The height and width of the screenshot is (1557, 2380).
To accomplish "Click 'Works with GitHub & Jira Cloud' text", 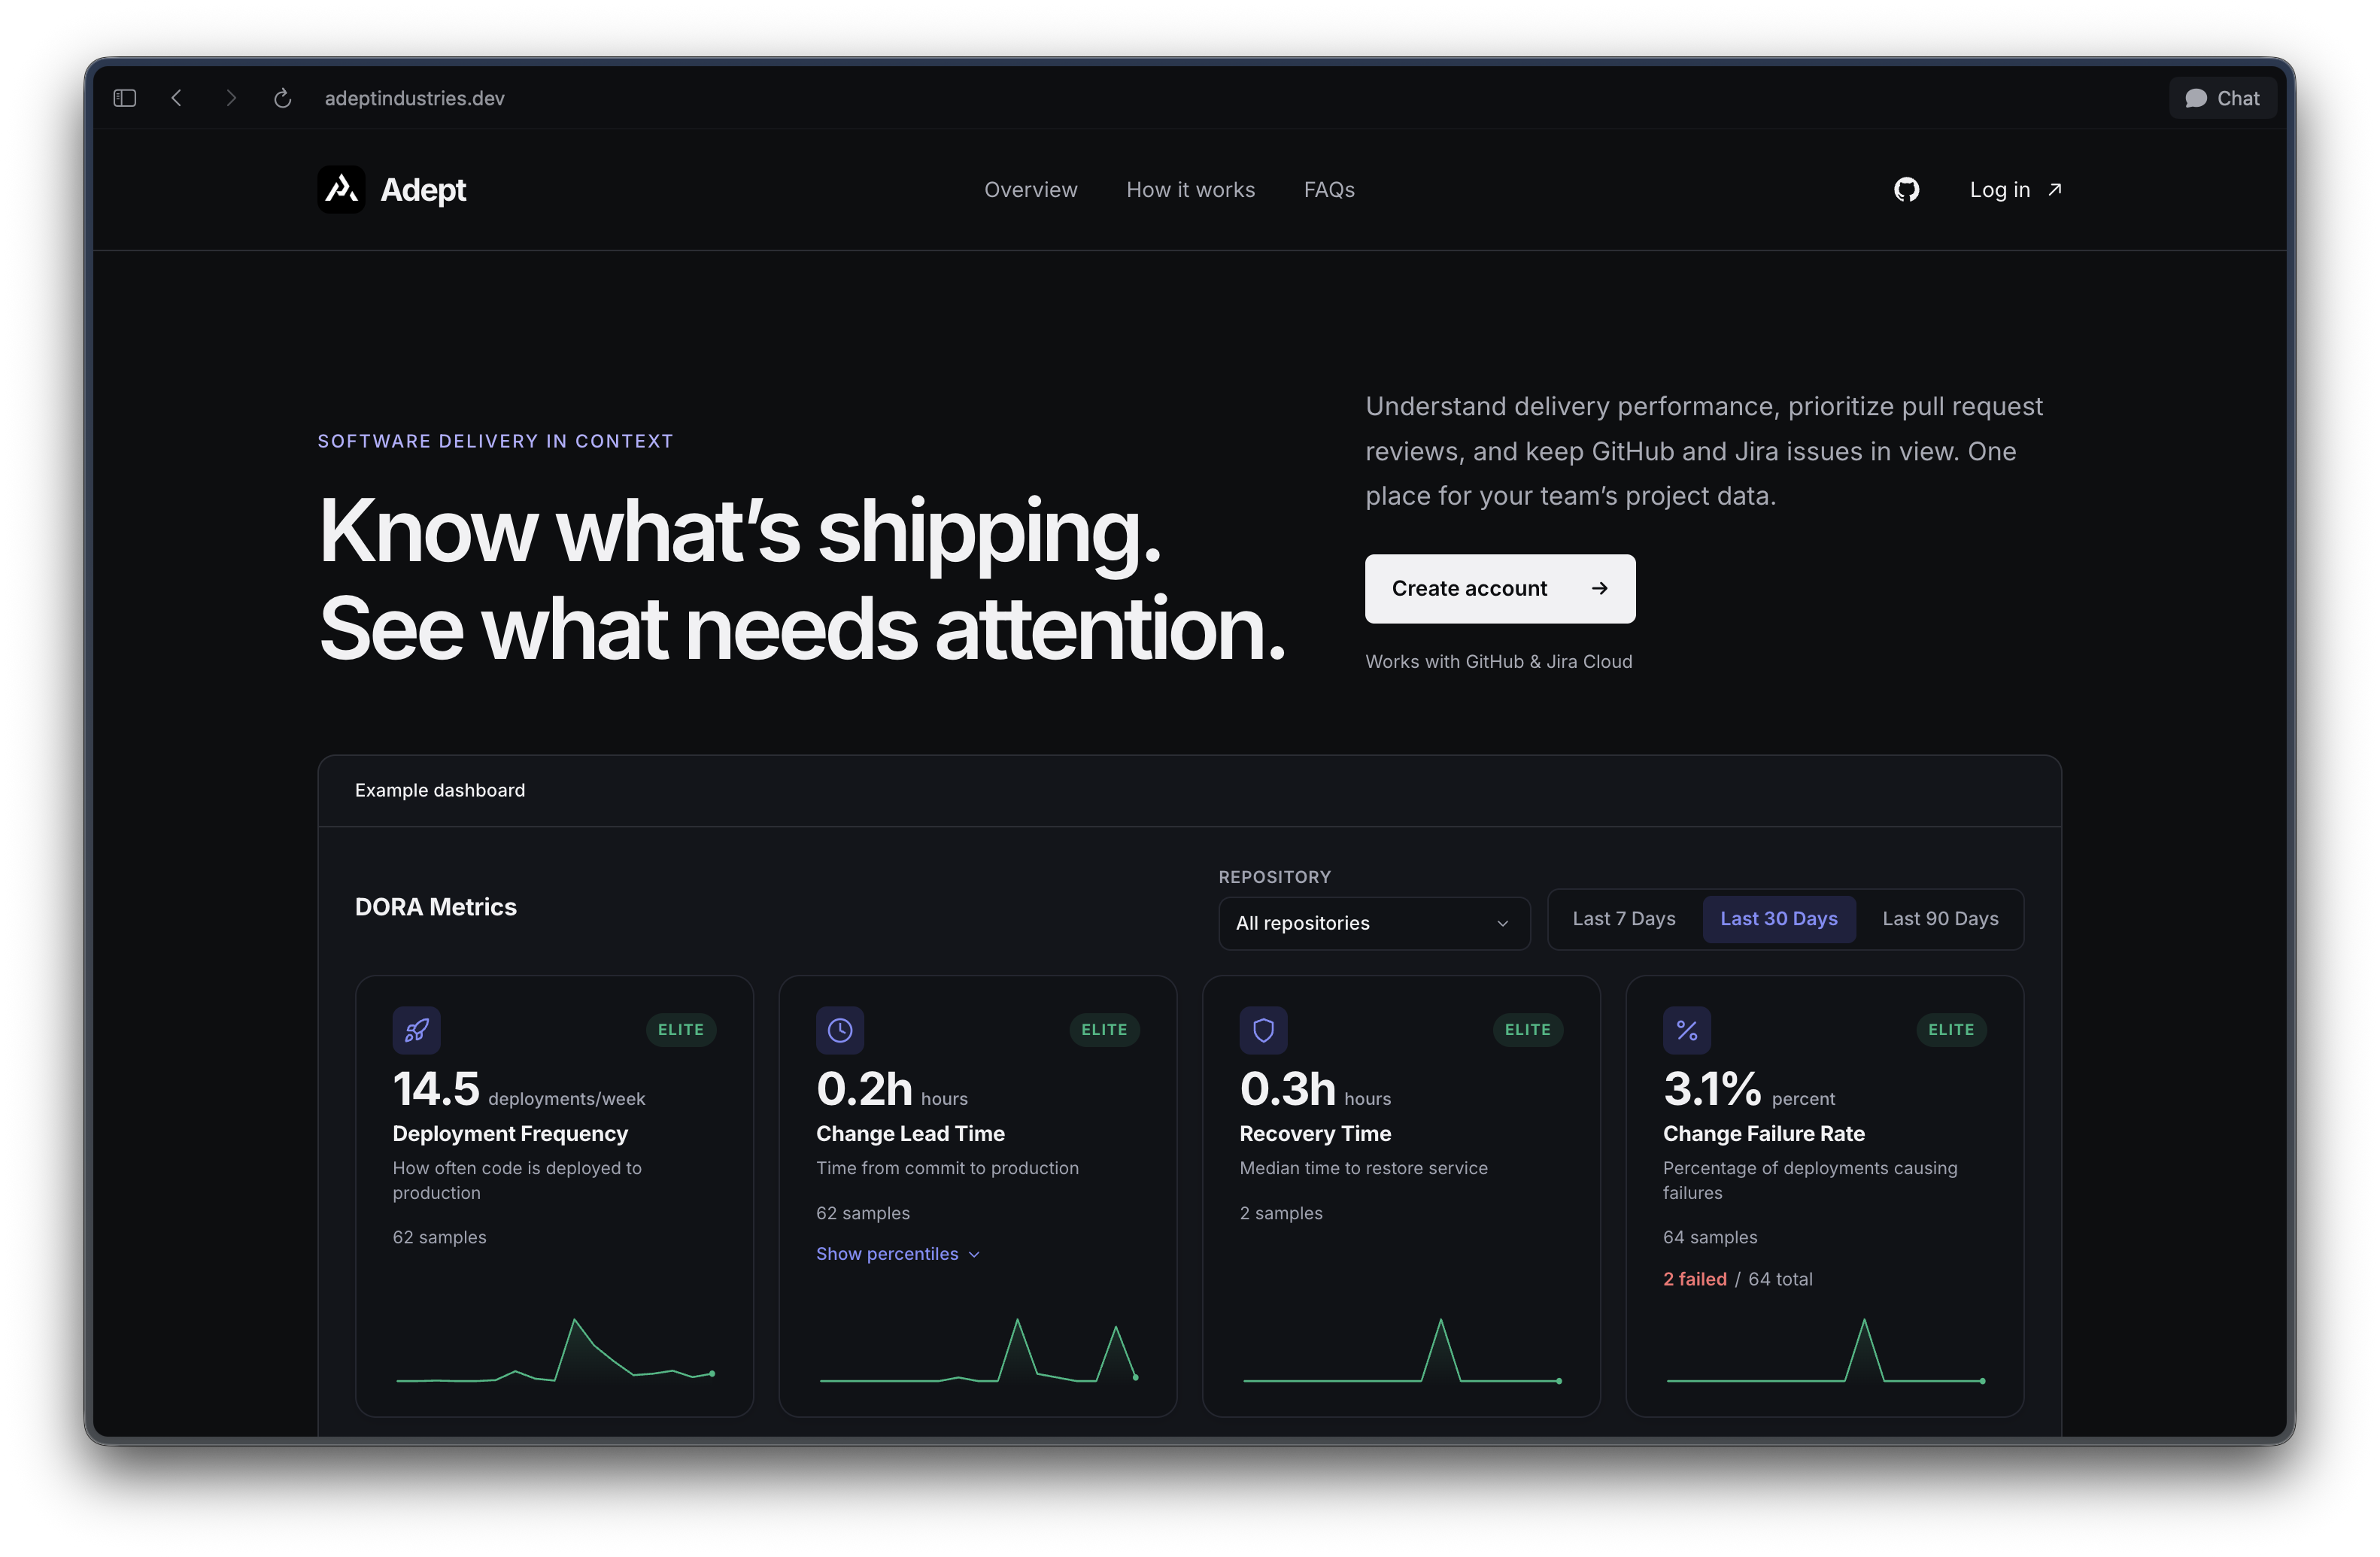I will coord(1499,661).
